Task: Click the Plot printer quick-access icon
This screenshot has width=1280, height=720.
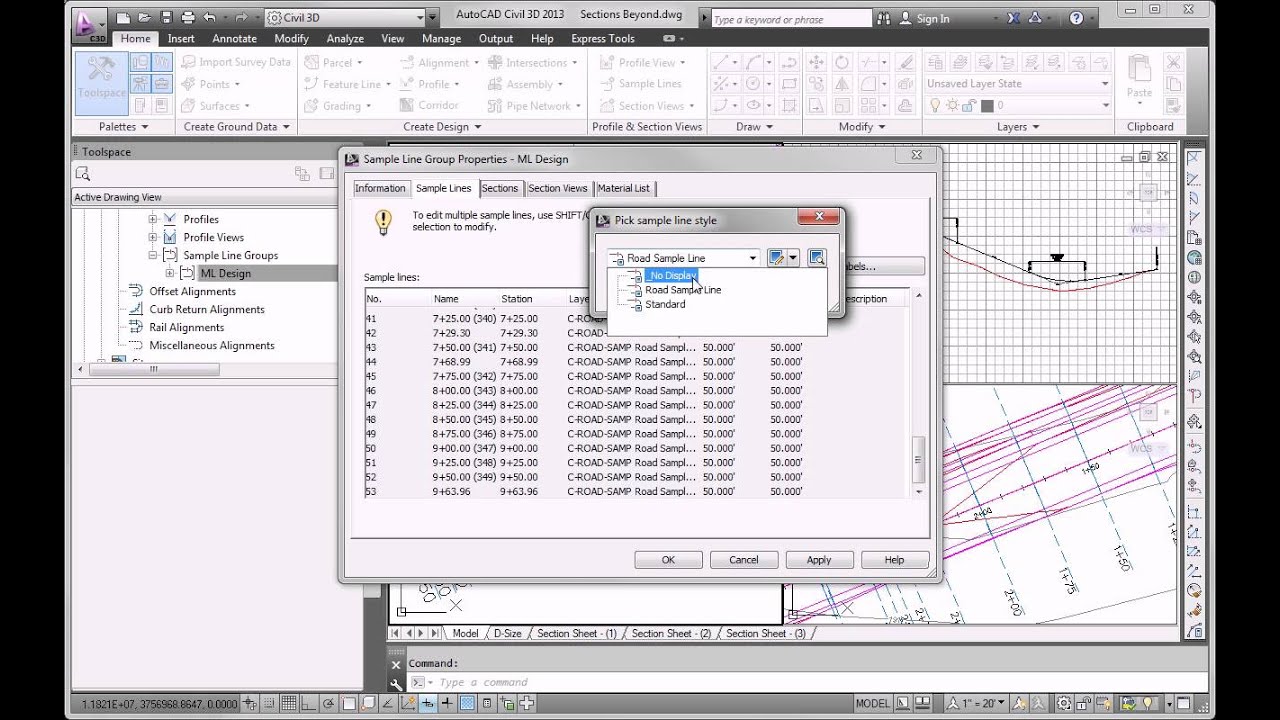Action: click(x=188, y=18)
